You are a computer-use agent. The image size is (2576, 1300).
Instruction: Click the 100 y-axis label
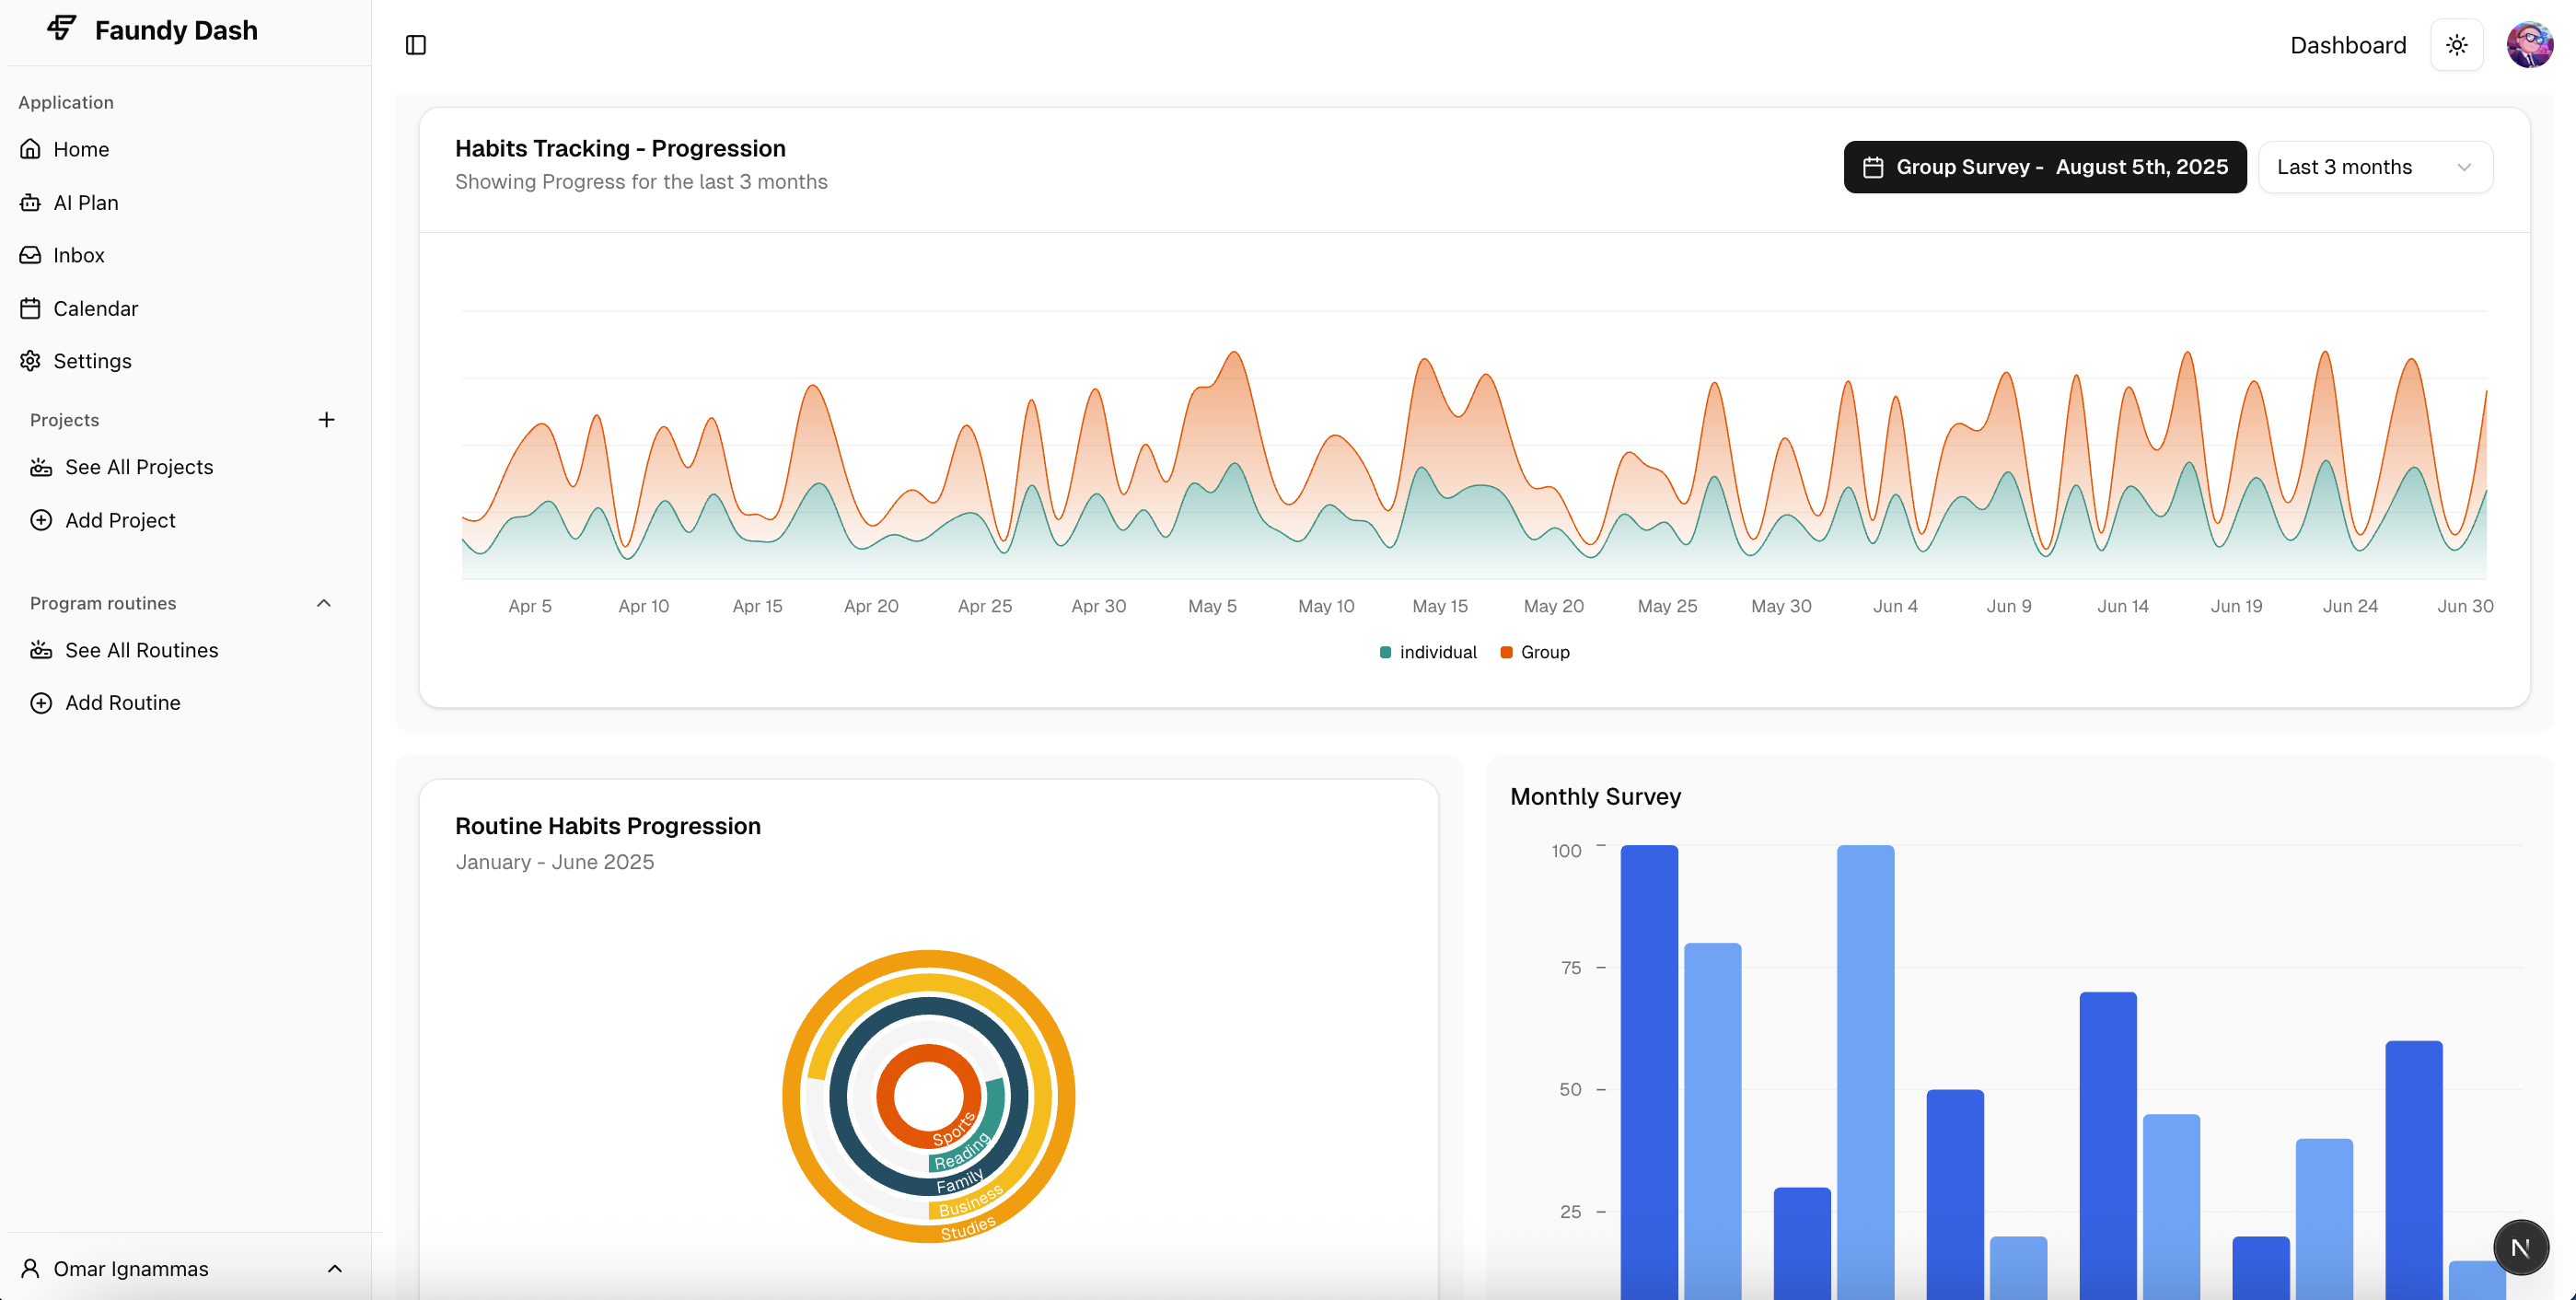point(1566,851)
